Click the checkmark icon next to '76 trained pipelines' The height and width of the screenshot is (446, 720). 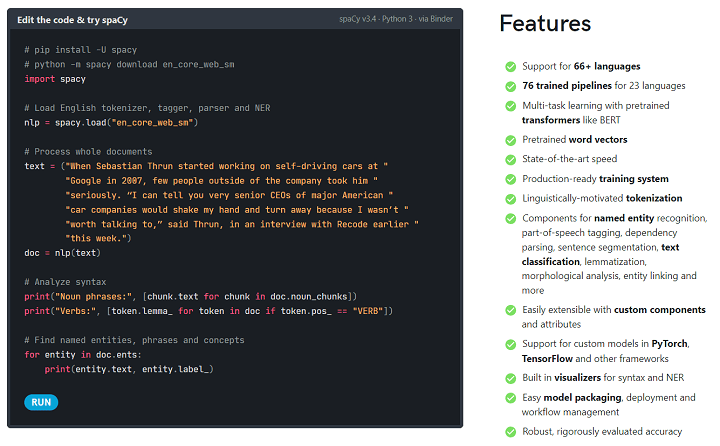511,86
